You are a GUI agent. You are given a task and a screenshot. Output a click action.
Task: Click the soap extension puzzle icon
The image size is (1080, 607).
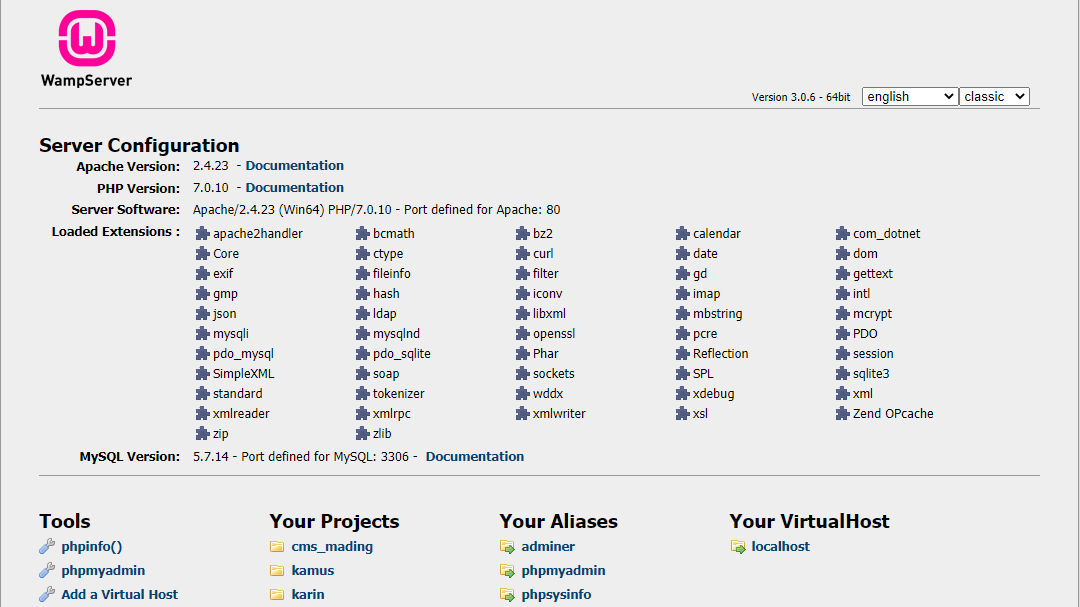click(362, 373)
